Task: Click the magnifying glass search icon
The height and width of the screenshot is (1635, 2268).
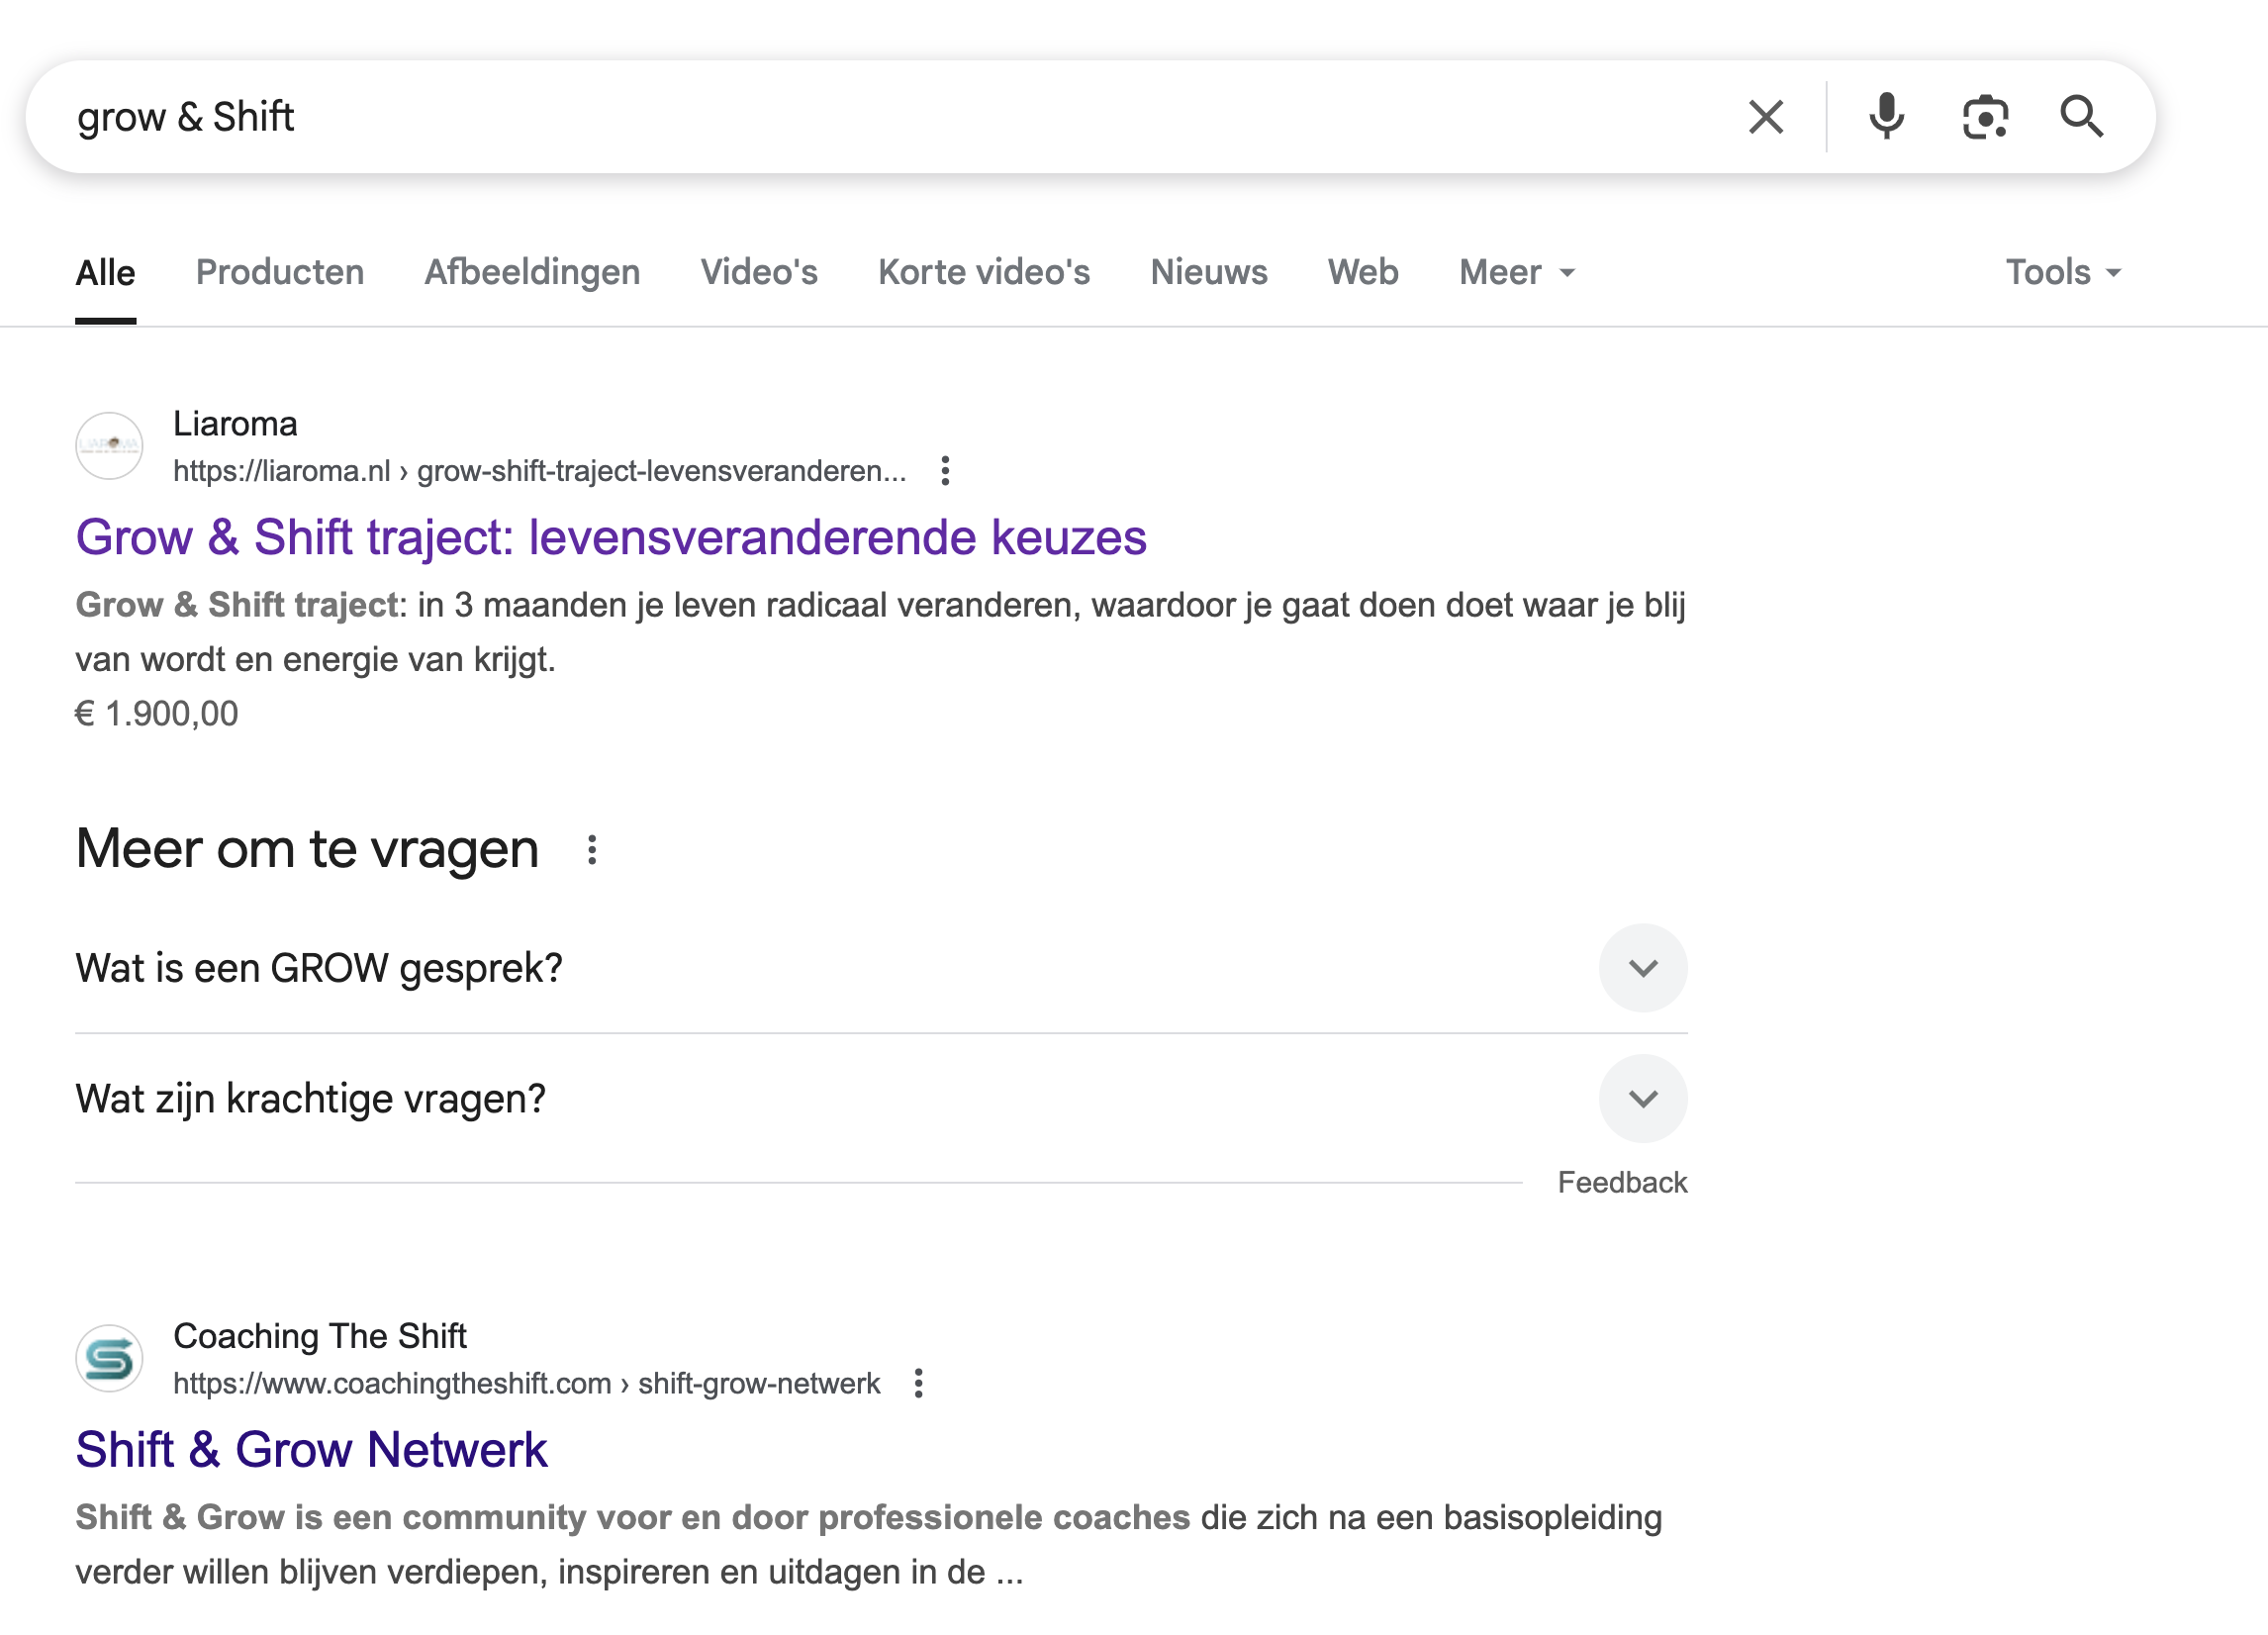Action: pyautogui.click(x=2082, y=117)
